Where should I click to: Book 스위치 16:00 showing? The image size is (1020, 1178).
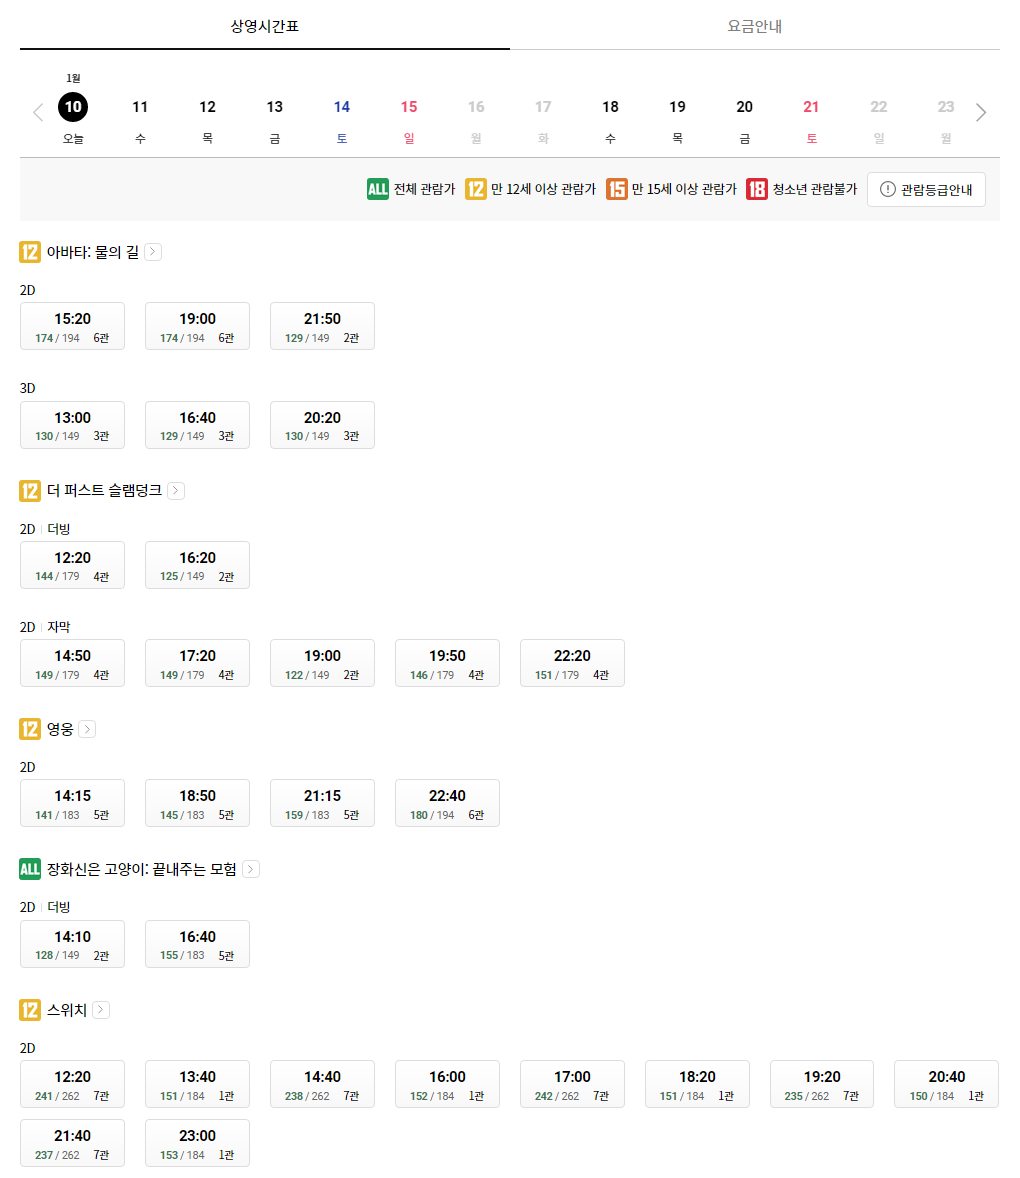point(448,1084)
